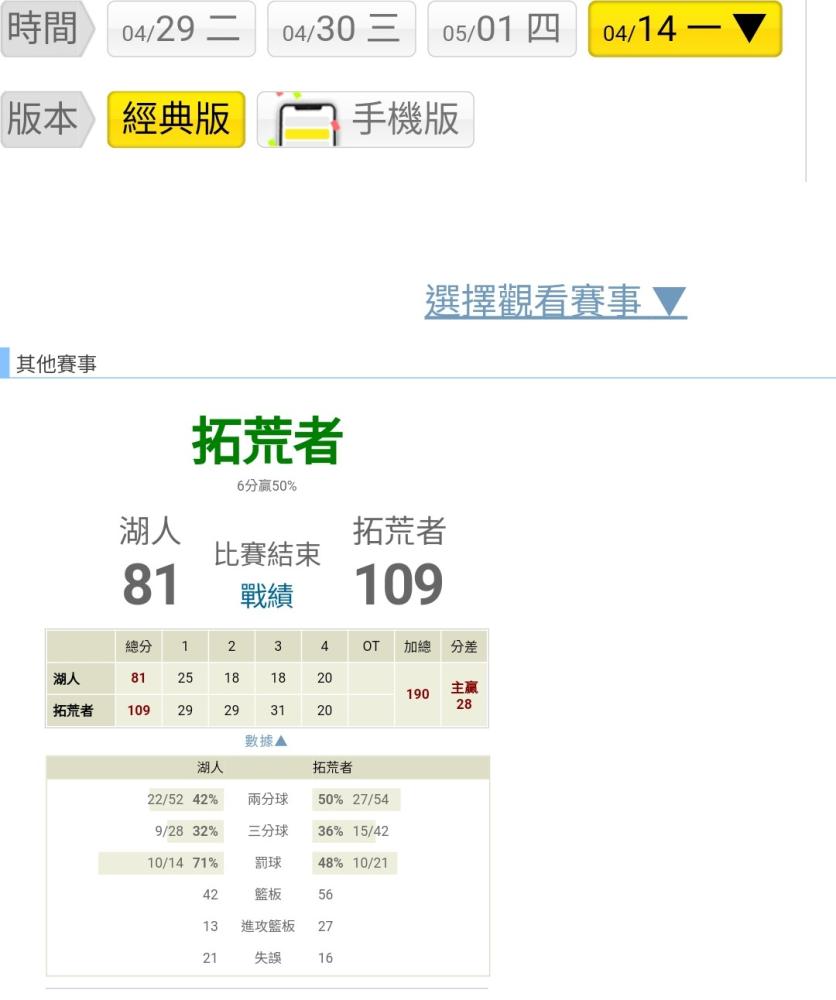Image resolution: width=836 pixels, height=1000 pixels.
Task: Click 湖人 three-point value 9/28 32%
Action: [189, 831]
